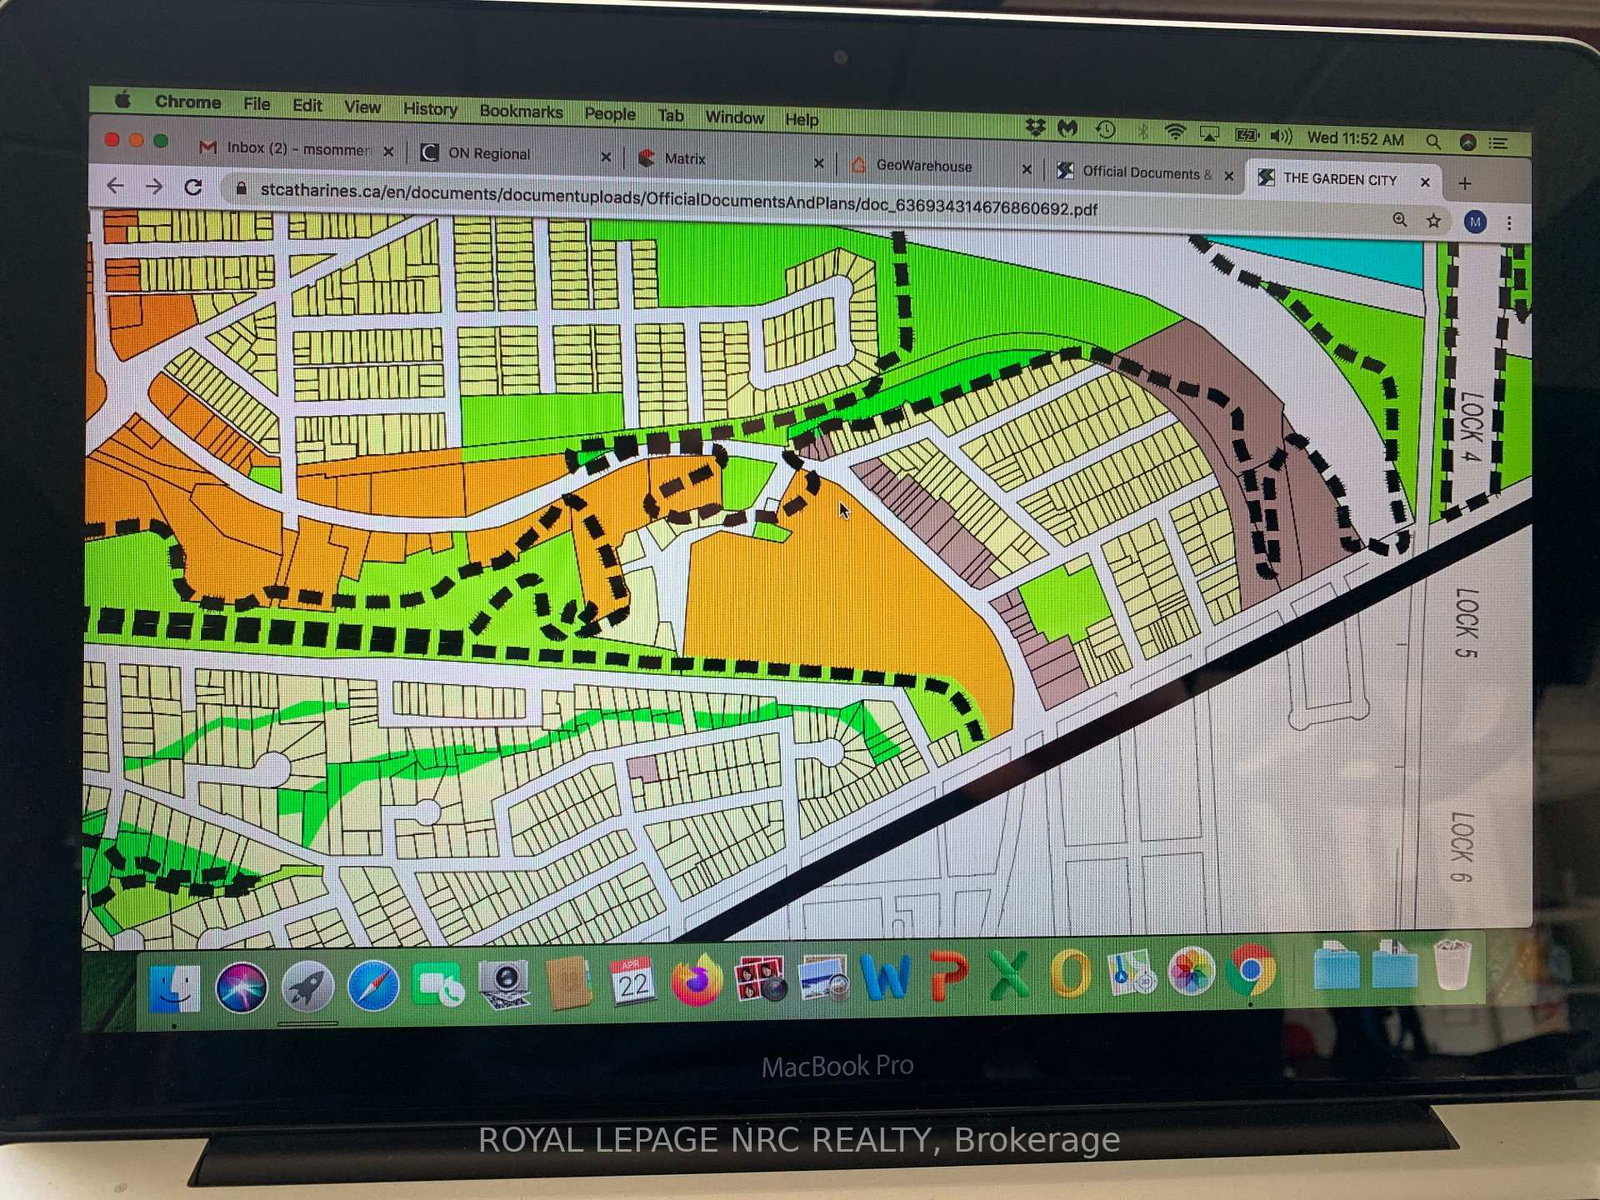Open the volume control in menu bar
The width and height of the screenshot is (1600, 1200).
click(x=1280, y=136)
